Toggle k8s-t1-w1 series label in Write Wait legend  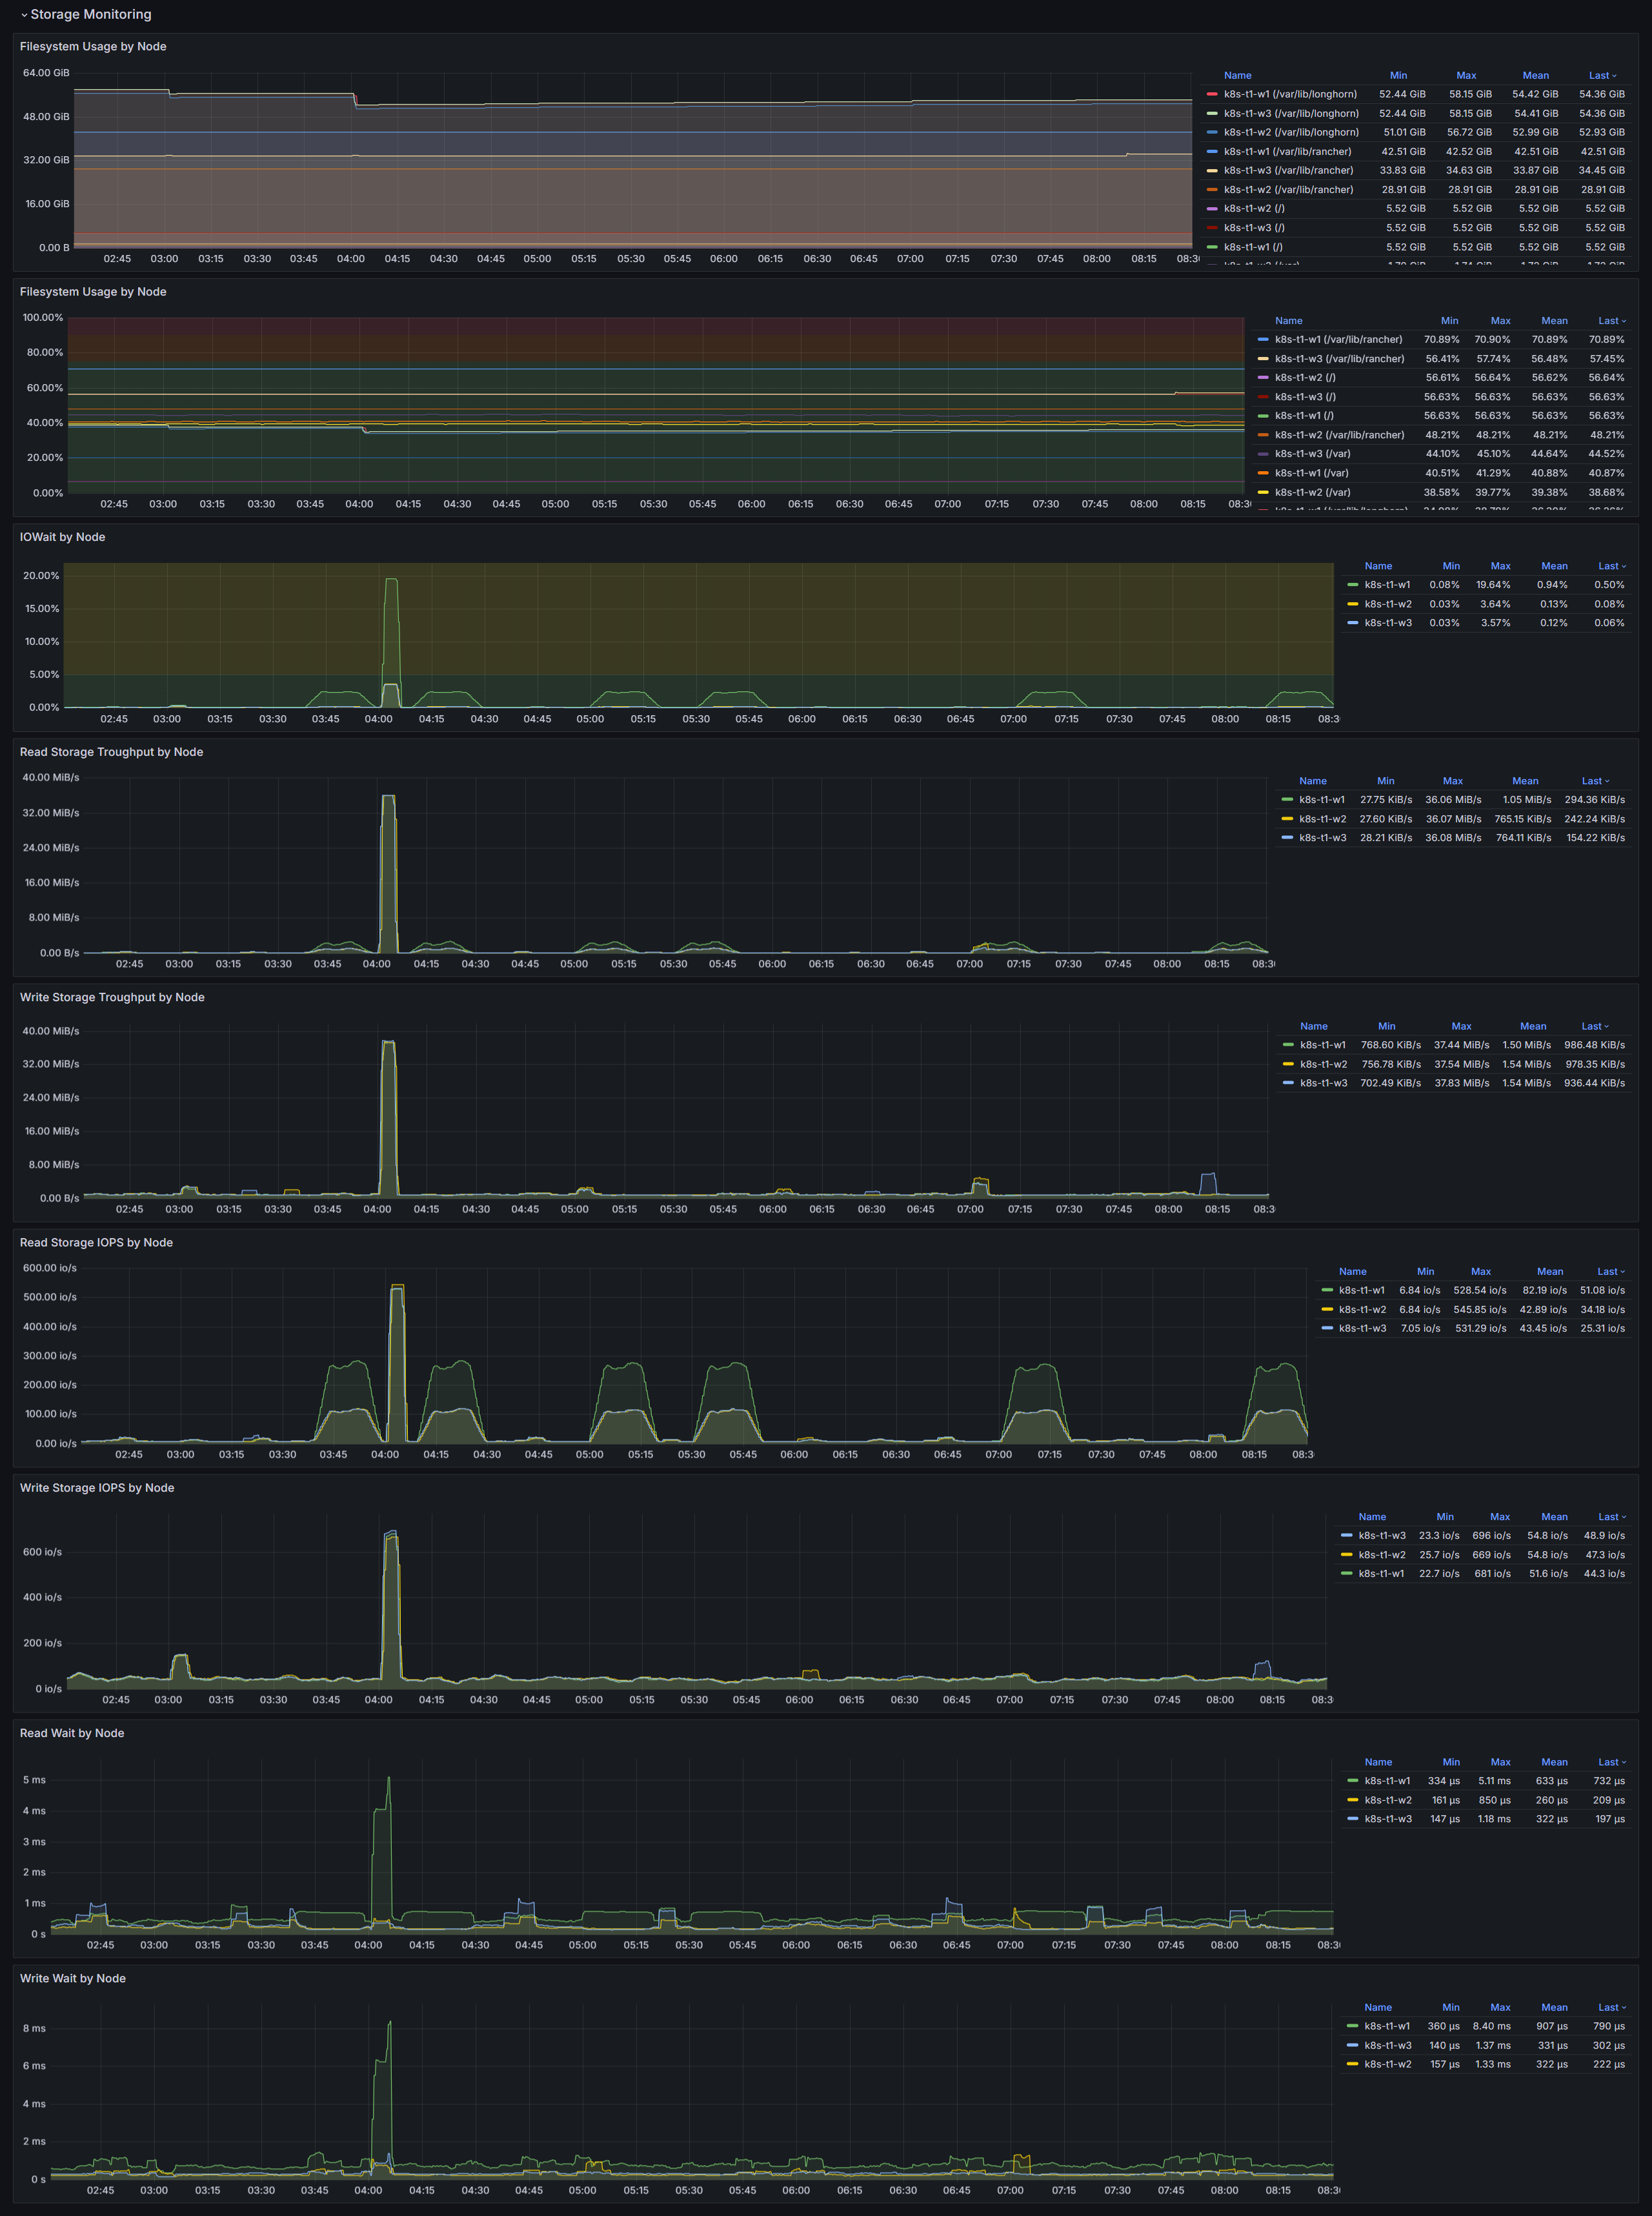pos(1387,2026)
